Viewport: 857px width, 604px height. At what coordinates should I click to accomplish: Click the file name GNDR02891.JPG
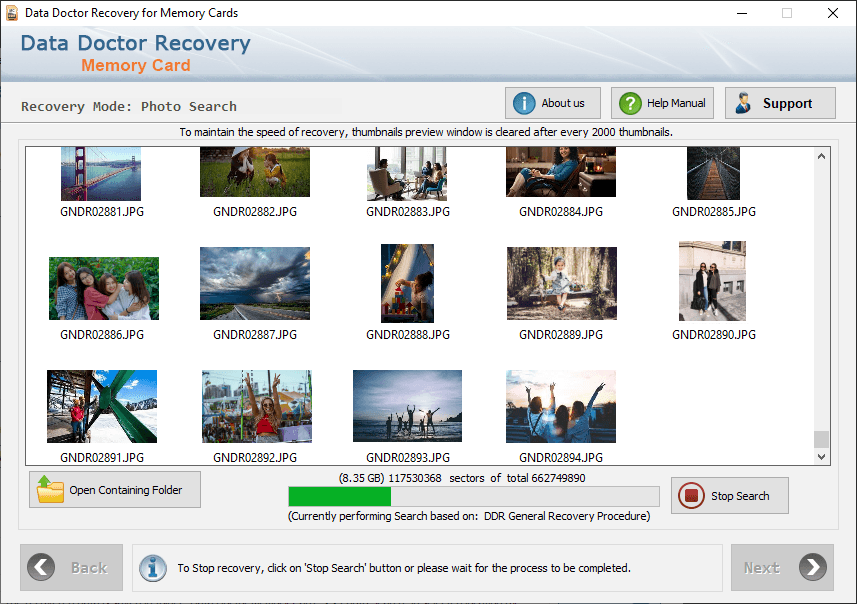102,458
